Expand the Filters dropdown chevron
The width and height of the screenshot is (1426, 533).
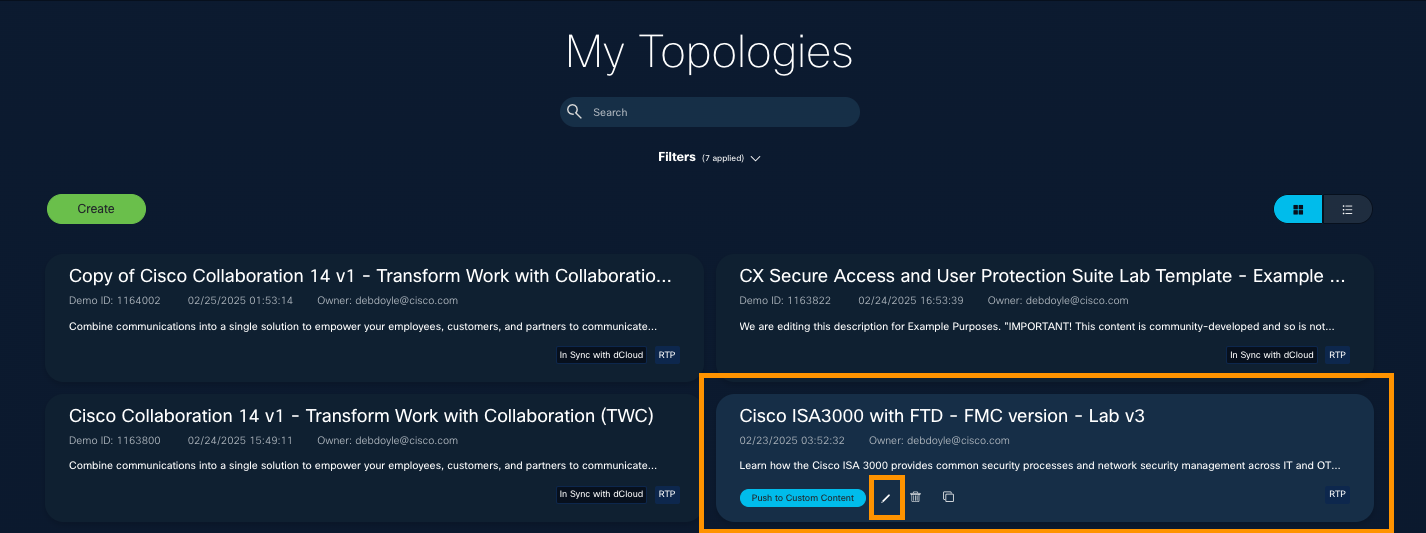point(756,158)
